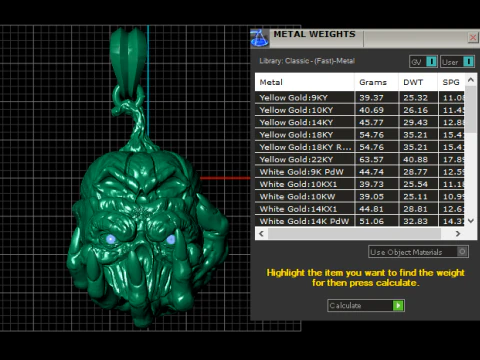The height and width of the screenshot is (360, 480).
Task: Click the 25.54 DWT value
Action: point(415,184)
